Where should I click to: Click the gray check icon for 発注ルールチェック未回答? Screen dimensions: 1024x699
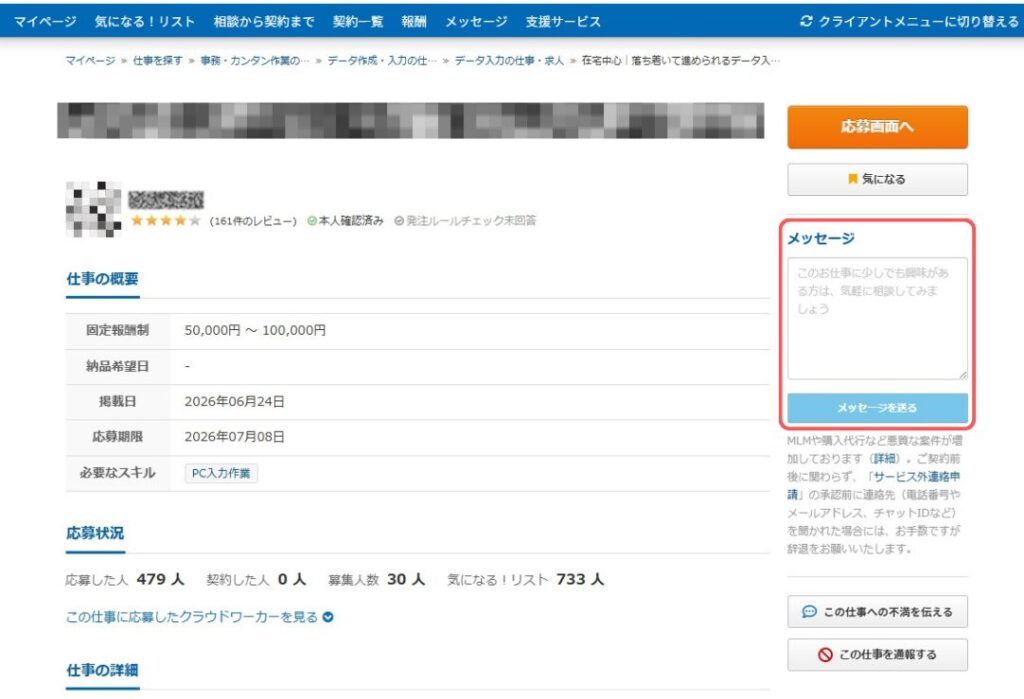coord(399,221)
